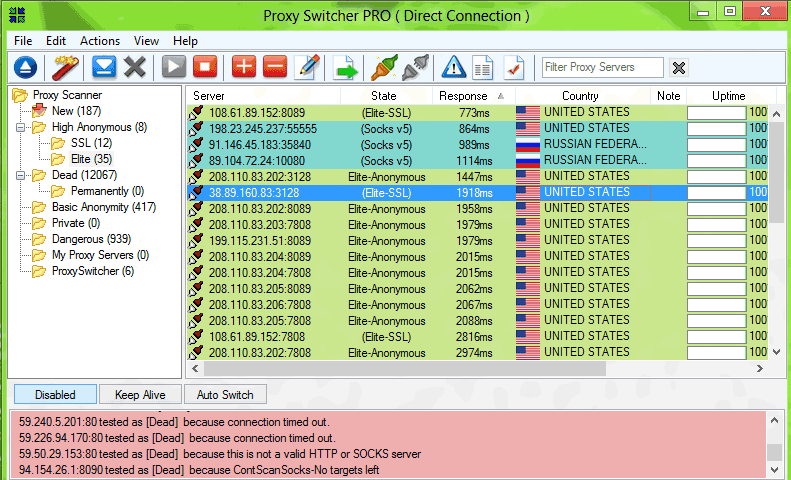Click proxy list vertical scrollbar down arrow

776,352
